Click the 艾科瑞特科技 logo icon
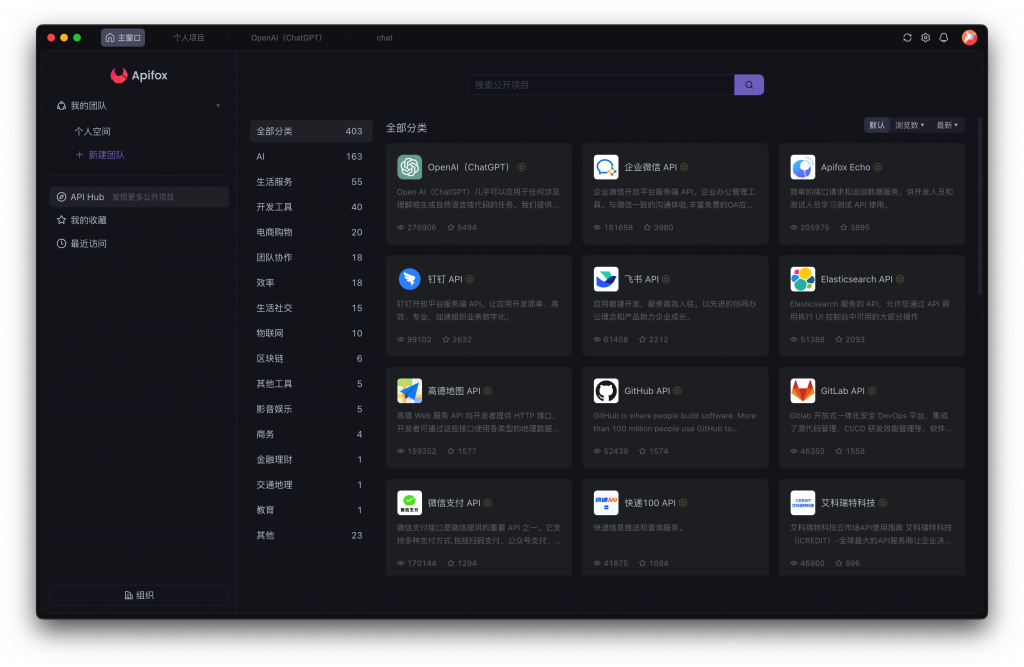This screenshot has width=1024, height=667. (803, 503)
